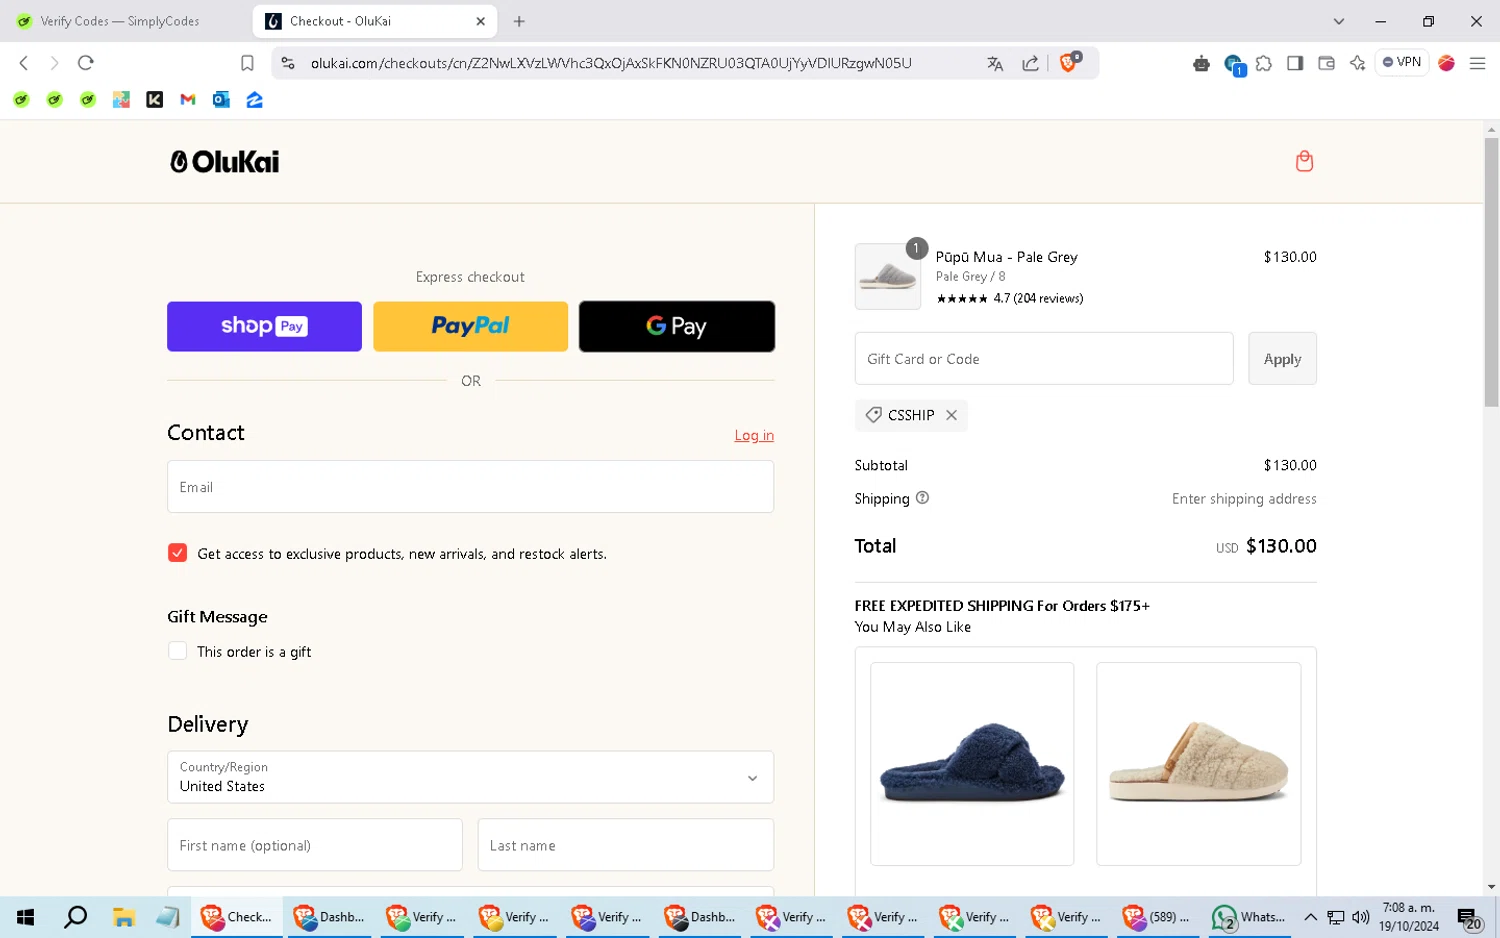This screenshot has width=1500, height=938.
Task: Click the volume speaker tray icon
Action: click(1360, 917)
